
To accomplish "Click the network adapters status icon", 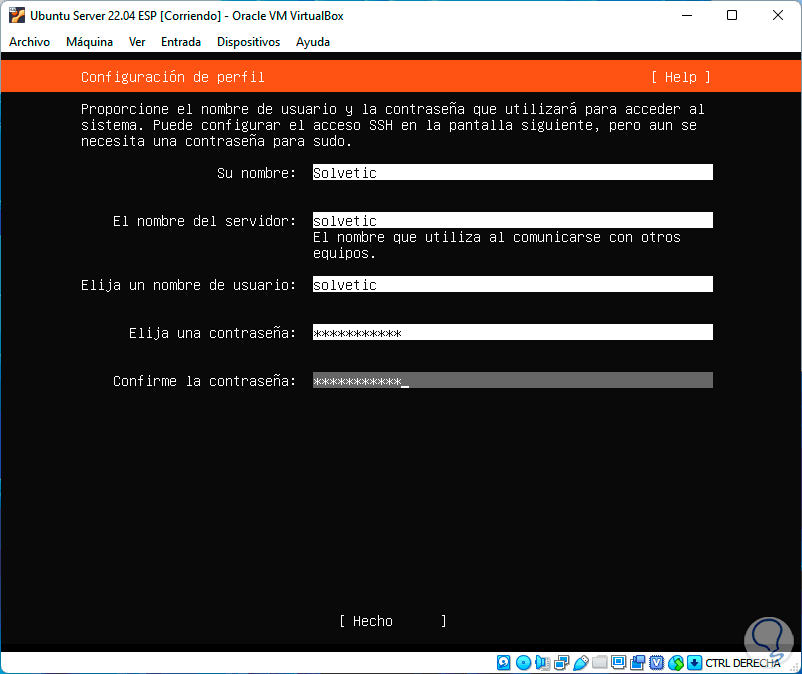I will coord(562,663).
